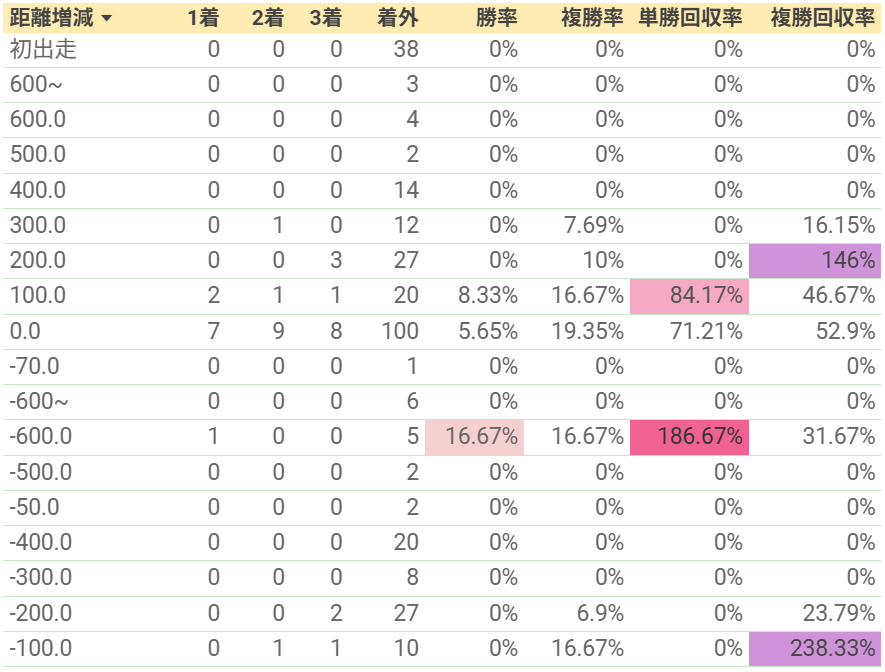Select the purple 238.33% cell

pyautogui.click(x=814, y=649)
